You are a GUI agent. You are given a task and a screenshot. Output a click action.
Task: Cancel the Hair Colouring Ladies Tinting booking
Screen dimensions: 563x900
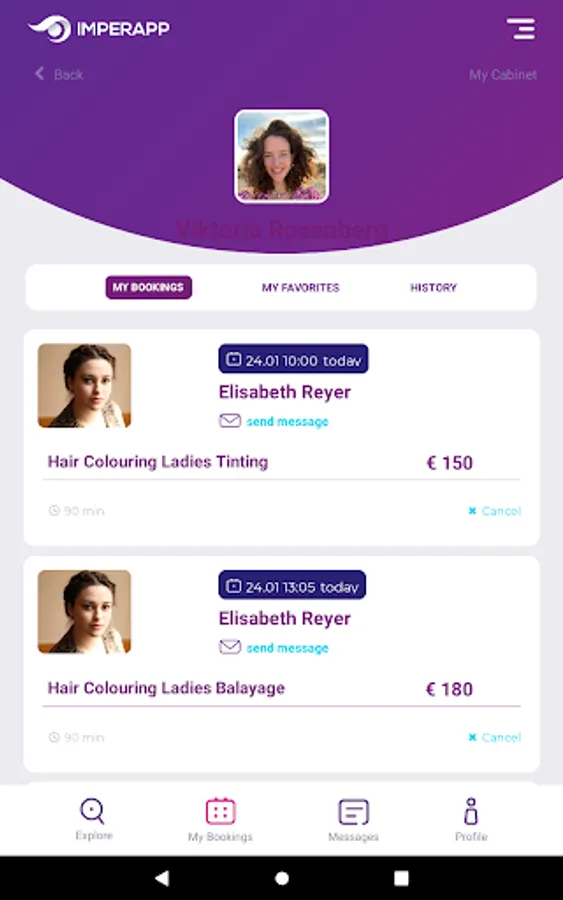(495, 511)
